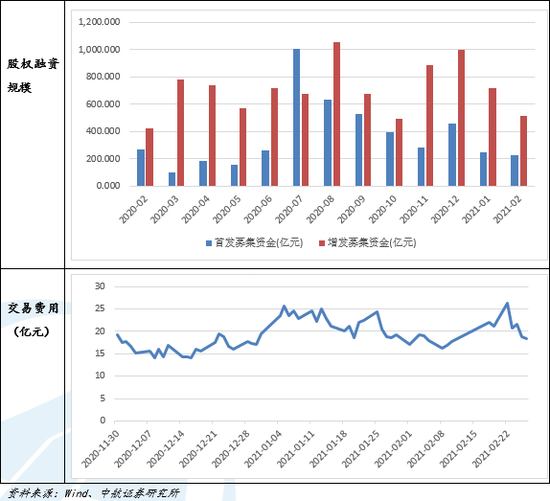Click the blue legend swatch for 首发募集资金
Screen dimensions: 550x501
(209, 243)
